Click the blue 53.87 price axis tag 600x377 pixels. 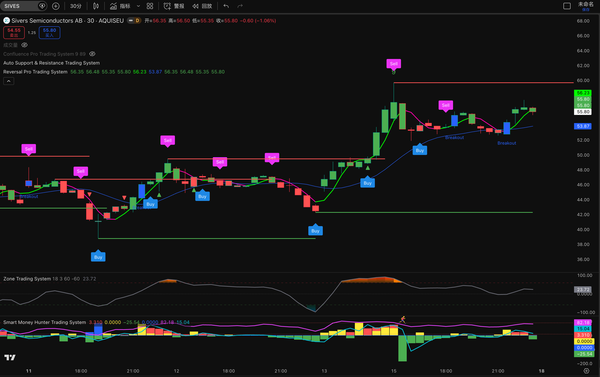pyautogui.click(x=583, y=126)
